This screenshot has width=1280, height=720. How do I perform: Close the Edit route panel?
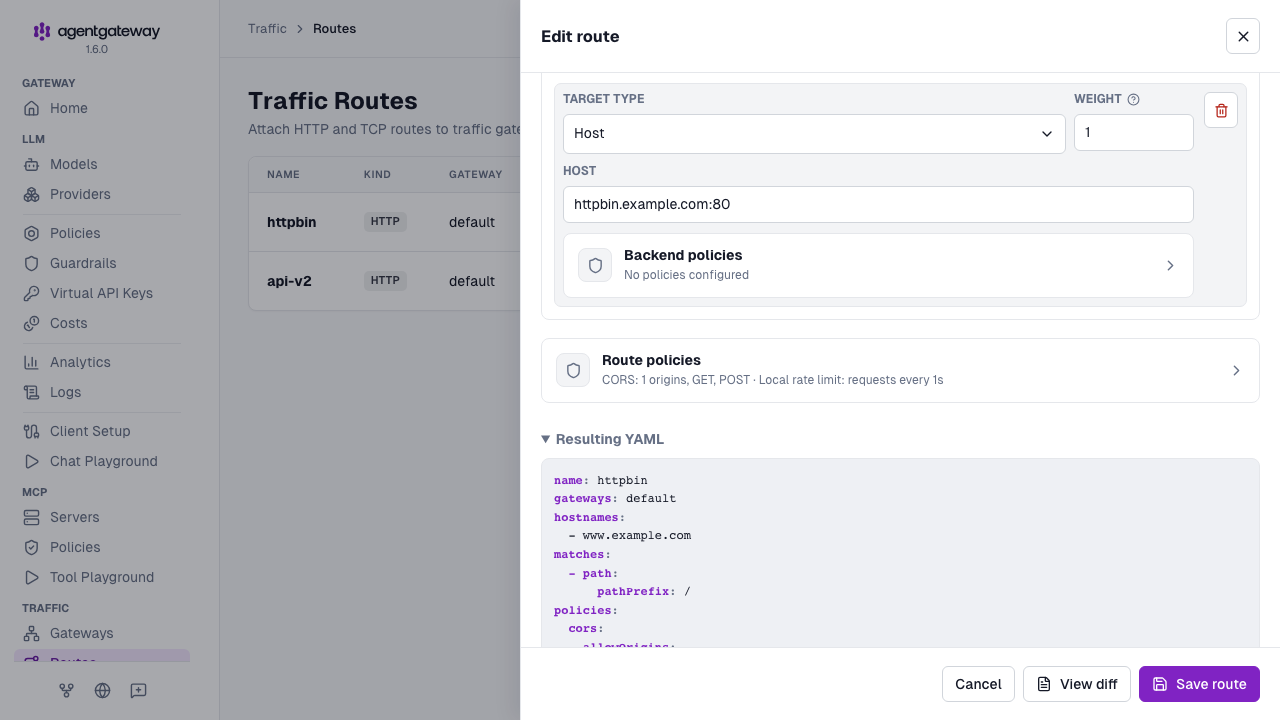(1243, 36)
